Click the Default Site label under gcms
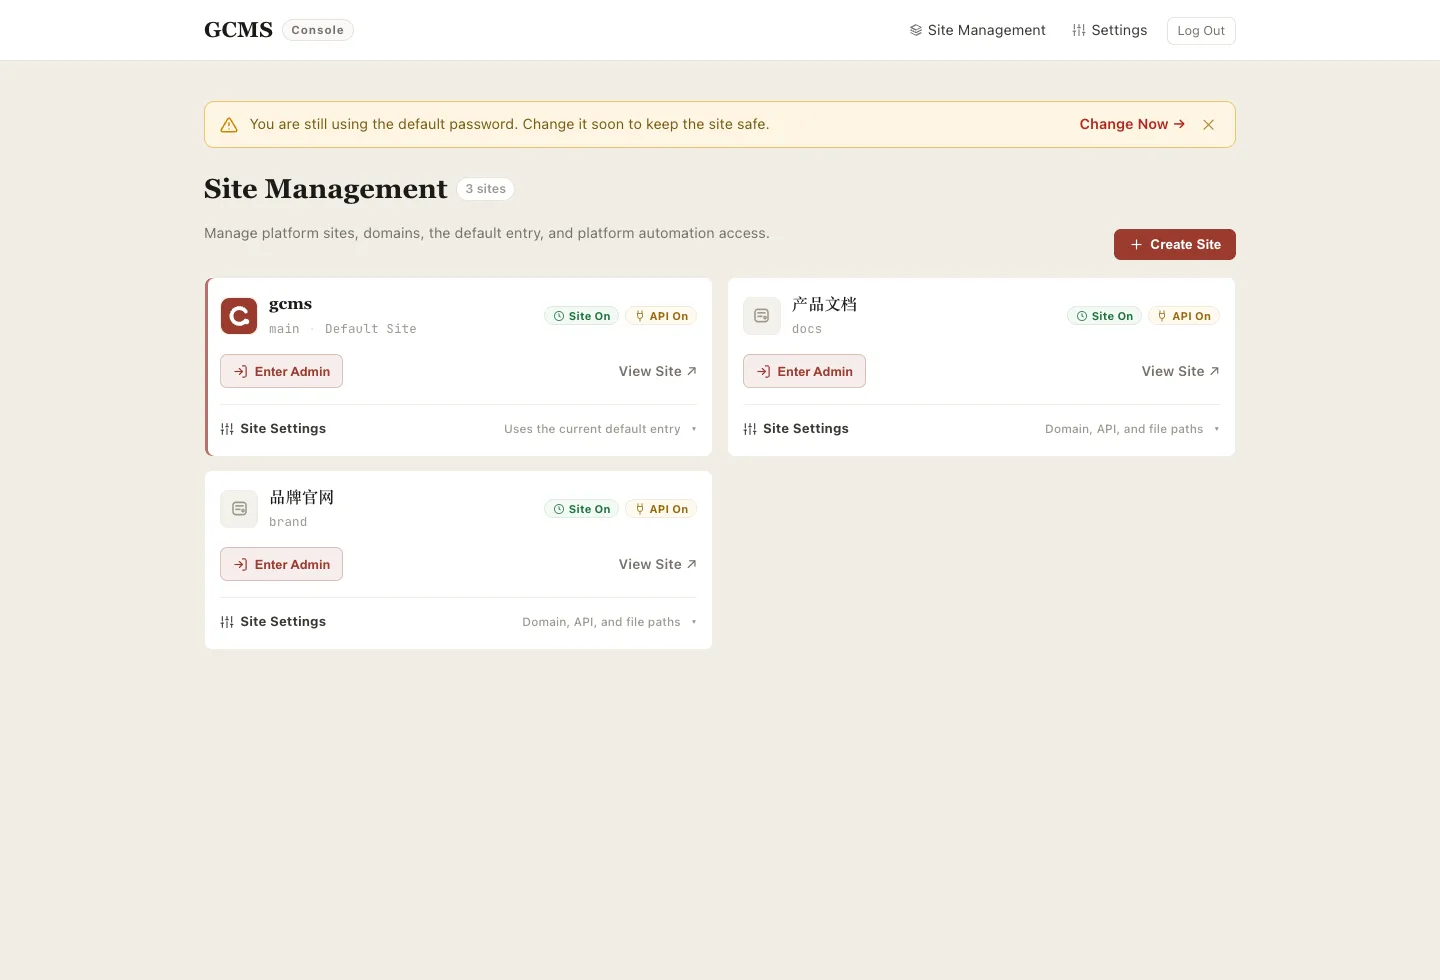The height and width of the screenshot is (980, 1440). pos(370,329)
